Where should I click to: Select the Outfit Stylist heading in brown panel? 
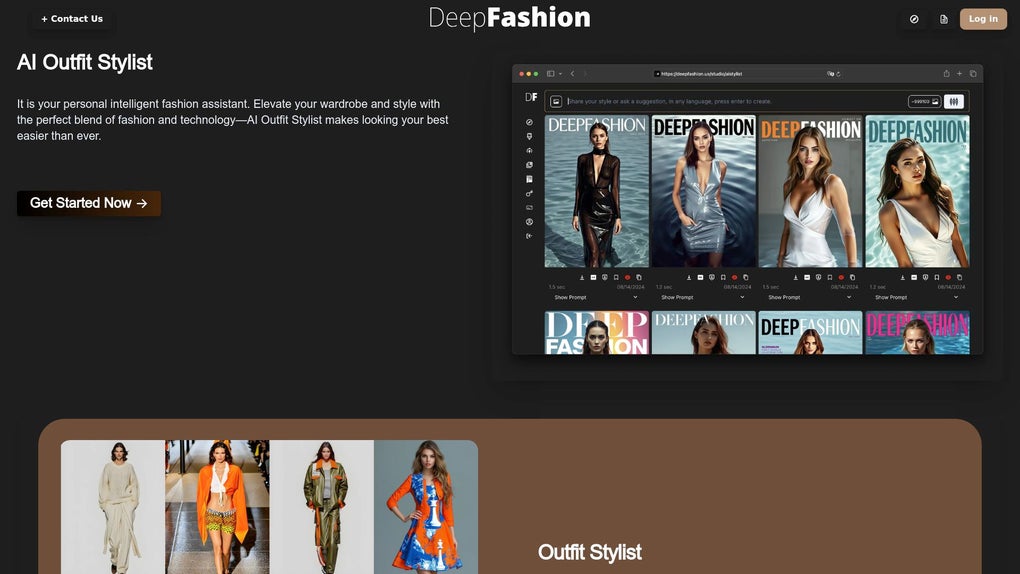[x=589, y=553]
